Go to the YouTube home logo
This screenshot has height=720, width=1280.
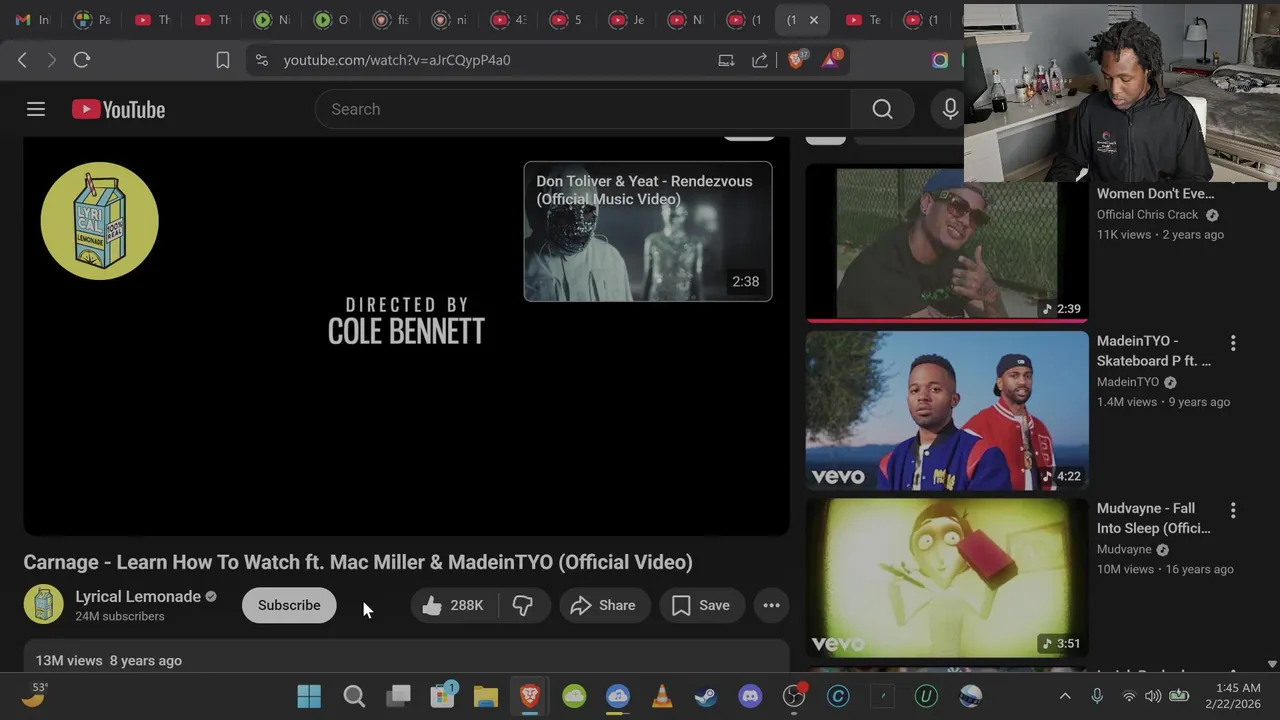(118, 109)
